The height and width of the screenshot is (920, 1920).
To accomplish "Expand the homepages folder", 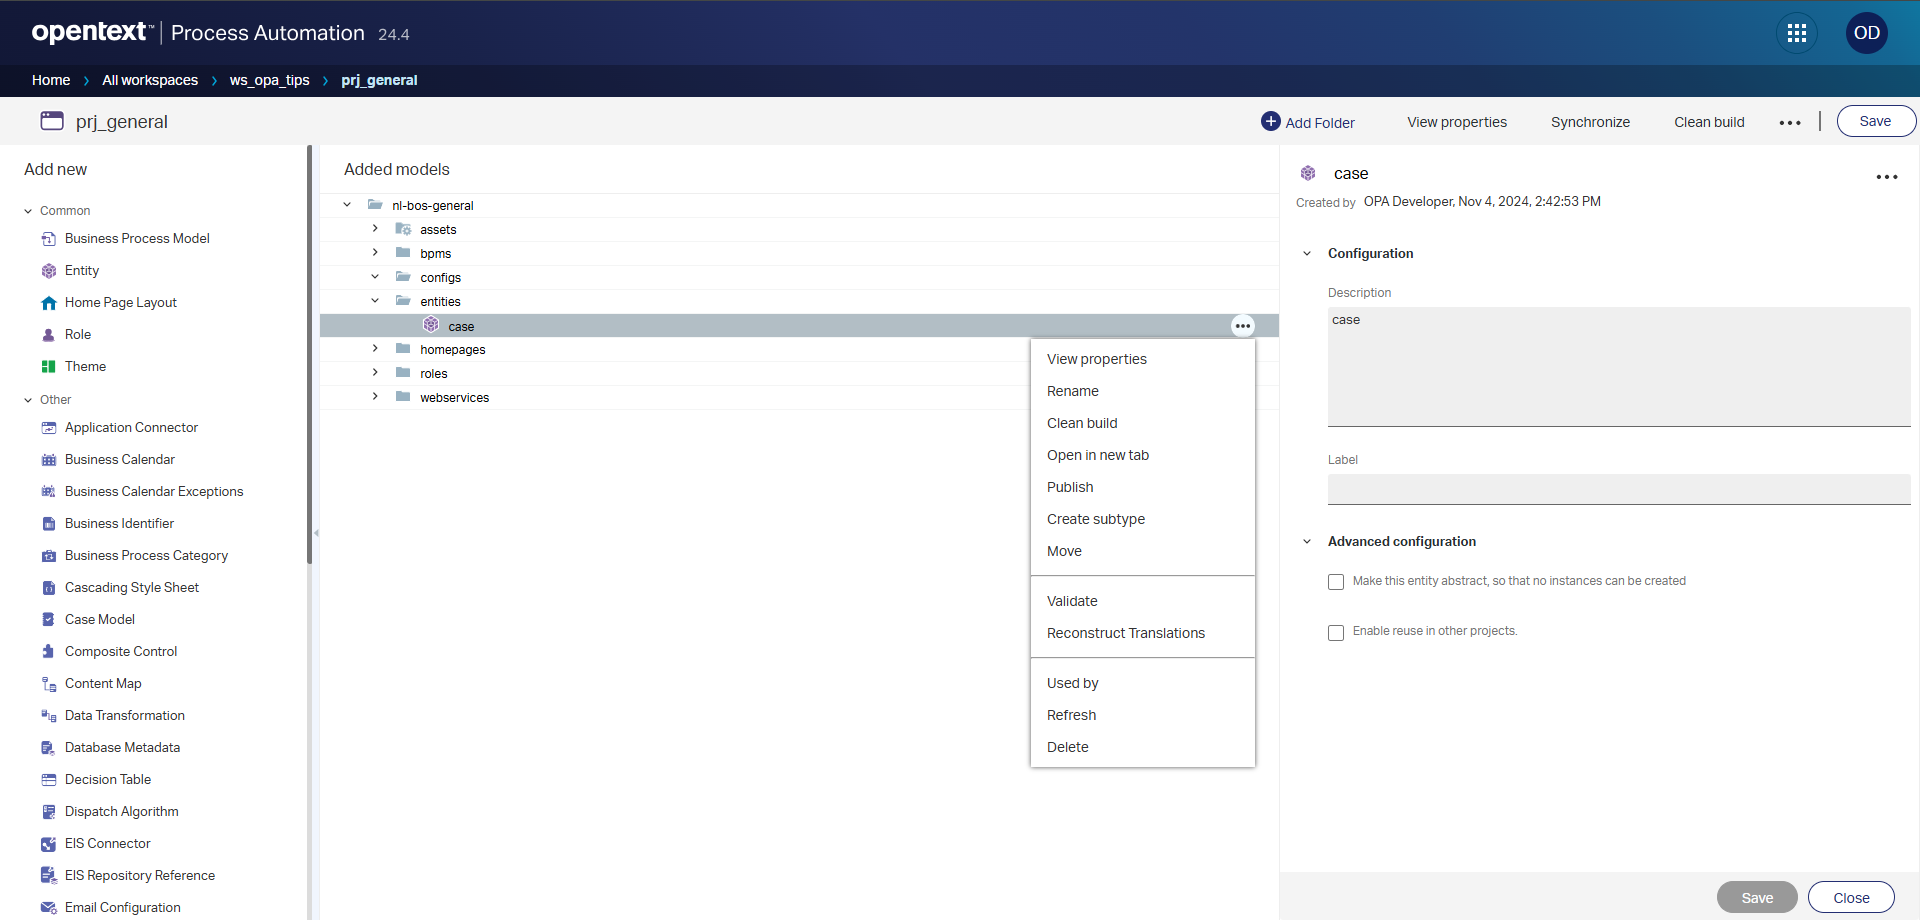I will [x=375, y=349].
